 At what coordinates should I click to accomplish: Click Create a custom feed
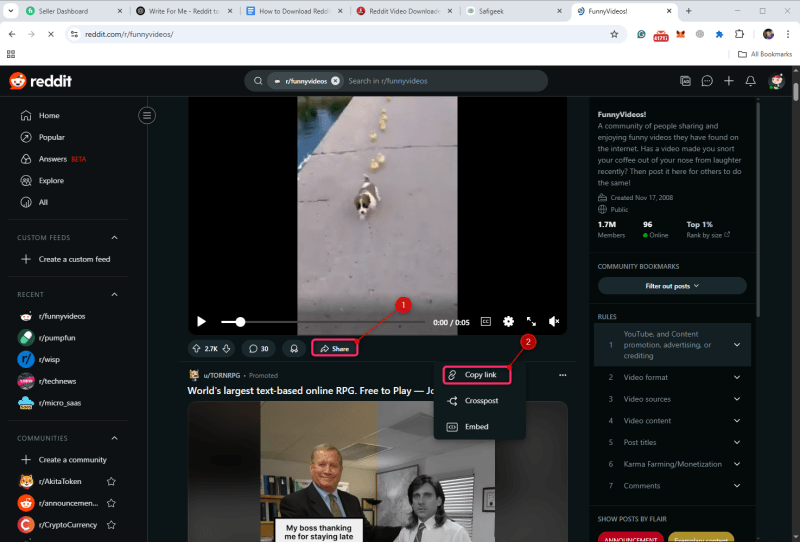click(x=66, y=259)
